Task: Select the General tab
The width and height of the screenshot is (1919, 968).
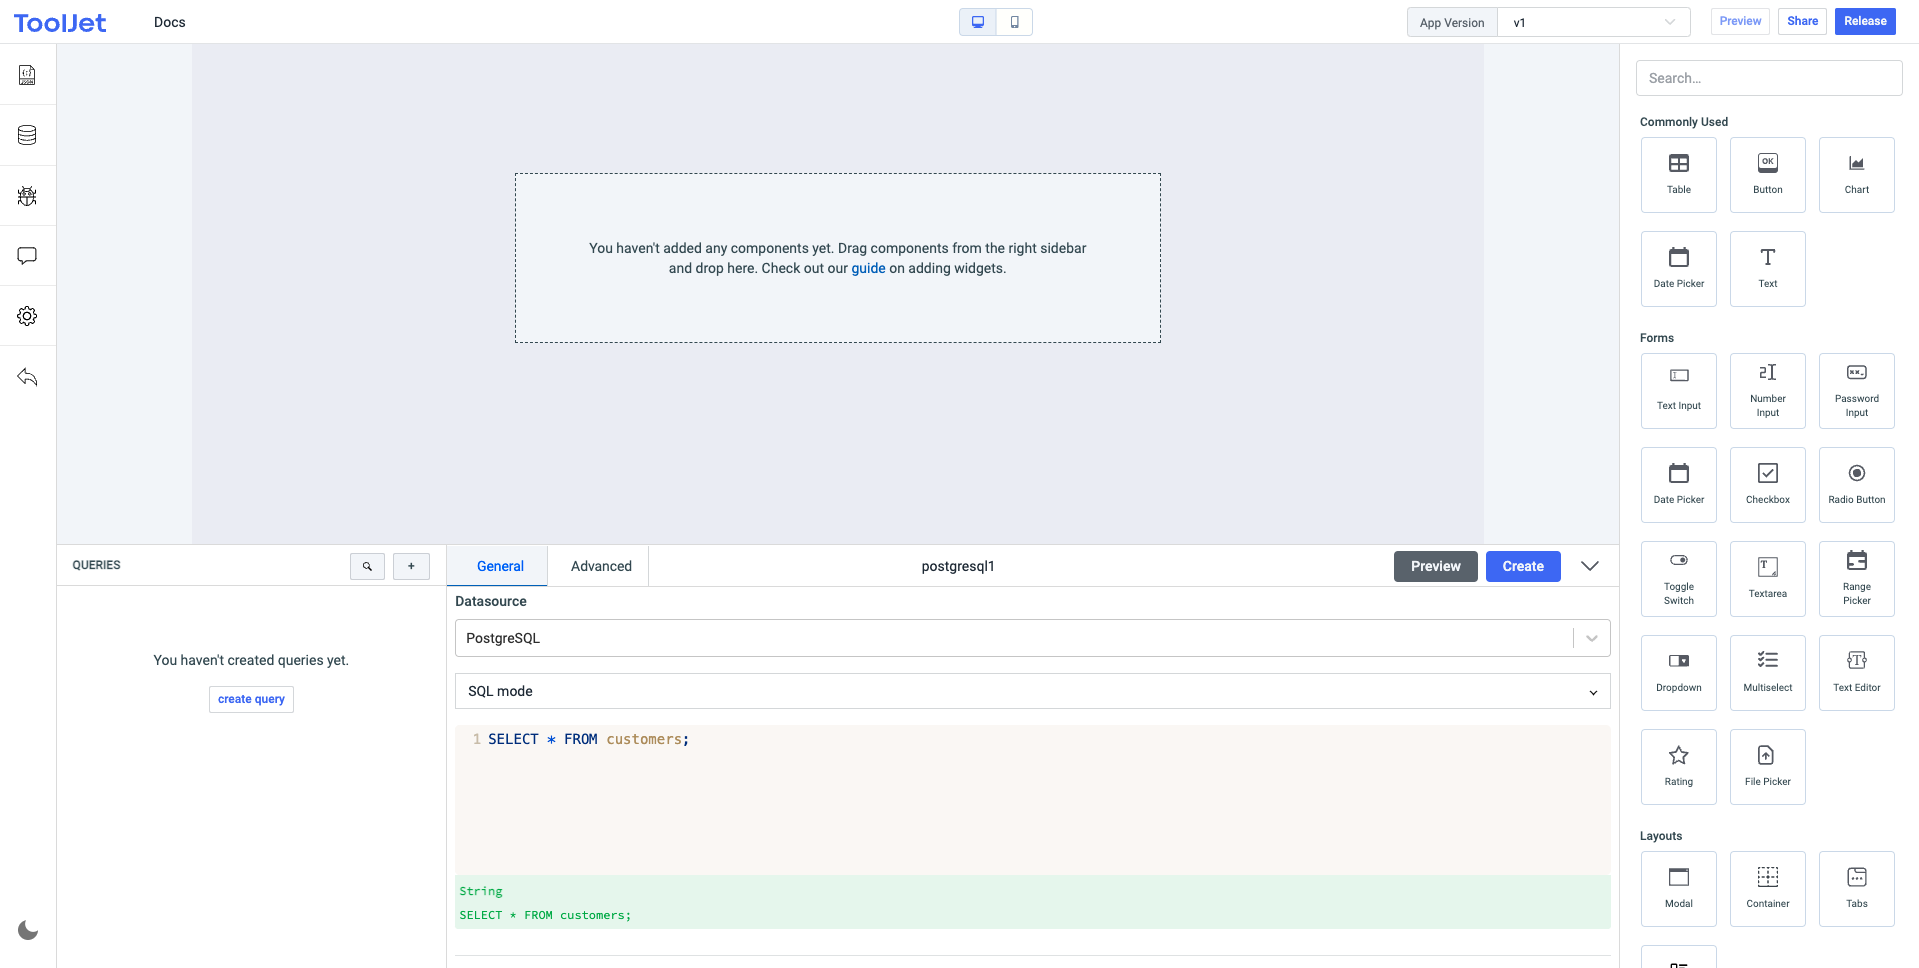Action: tap(500, 566)
